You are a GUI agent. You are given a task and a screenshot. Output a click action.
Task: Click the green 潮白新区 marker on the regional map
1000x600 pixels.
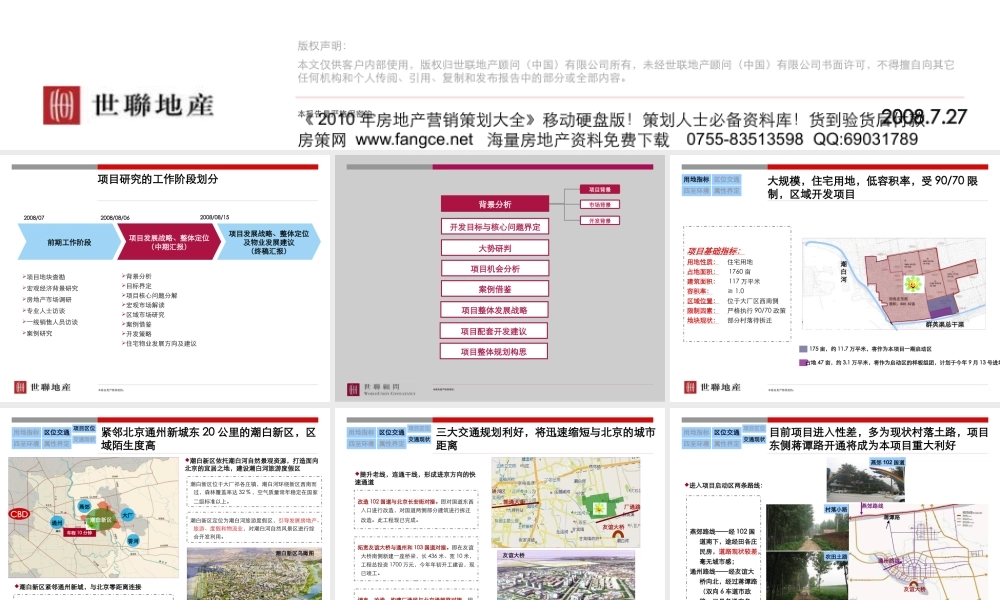click(x=100, y=520)
